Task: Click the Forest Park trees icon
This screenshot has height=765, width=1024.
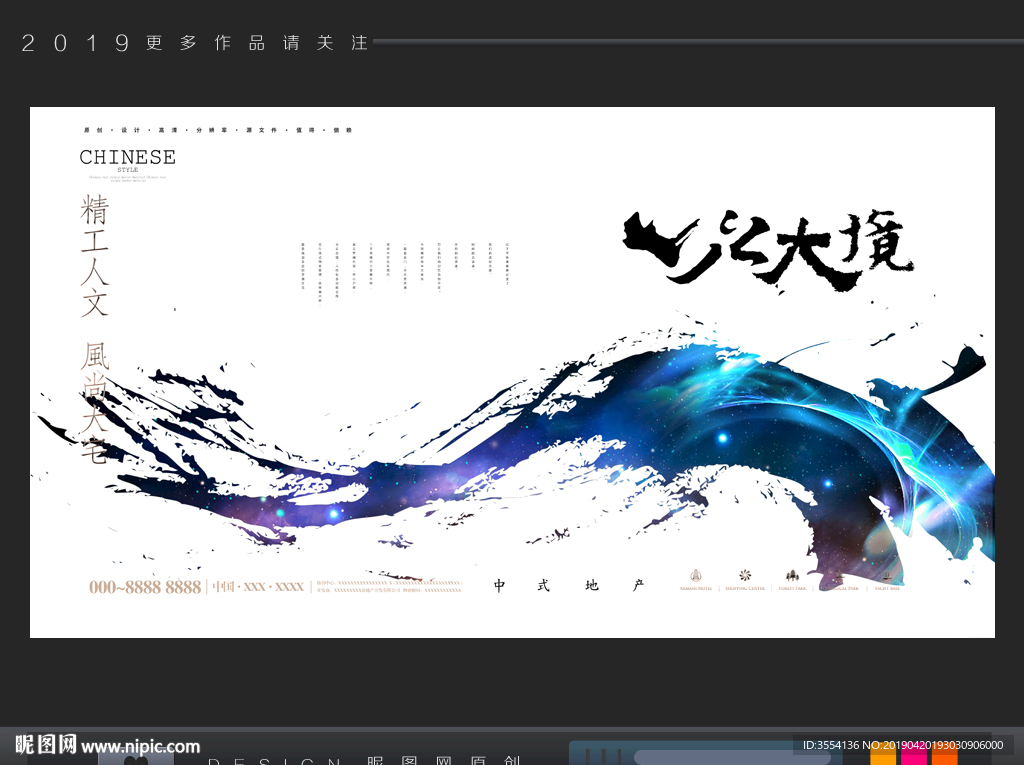Action: (792, 576)
